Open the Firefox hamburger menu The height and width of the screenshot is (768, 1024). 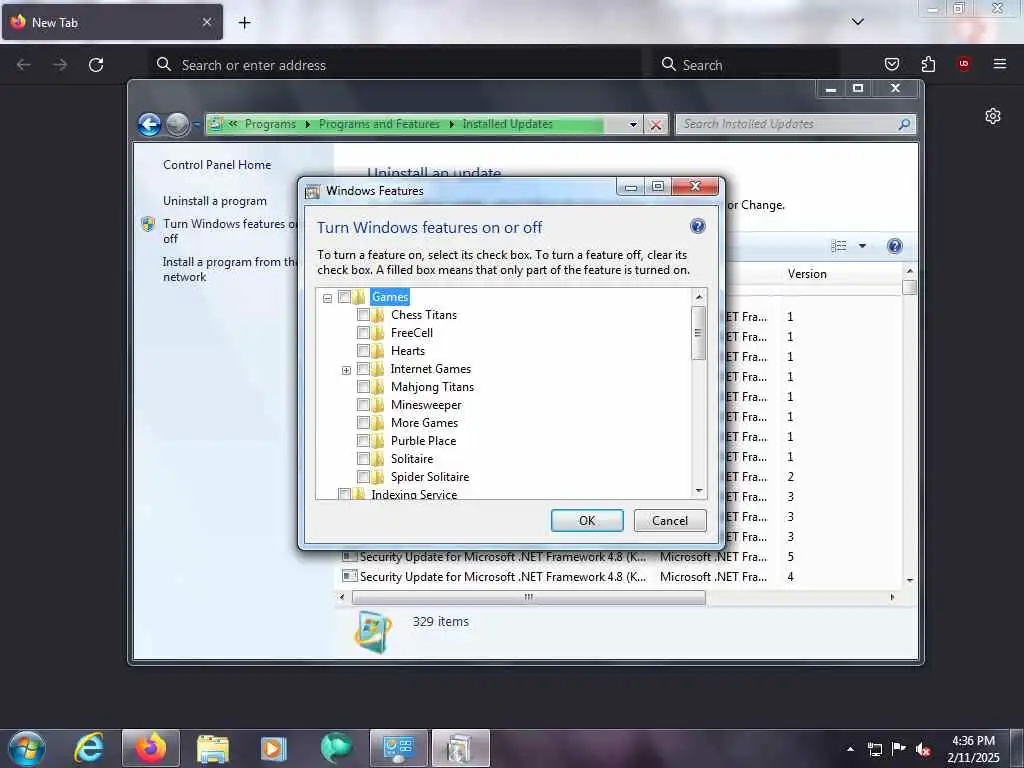[x=1000, y=64]
